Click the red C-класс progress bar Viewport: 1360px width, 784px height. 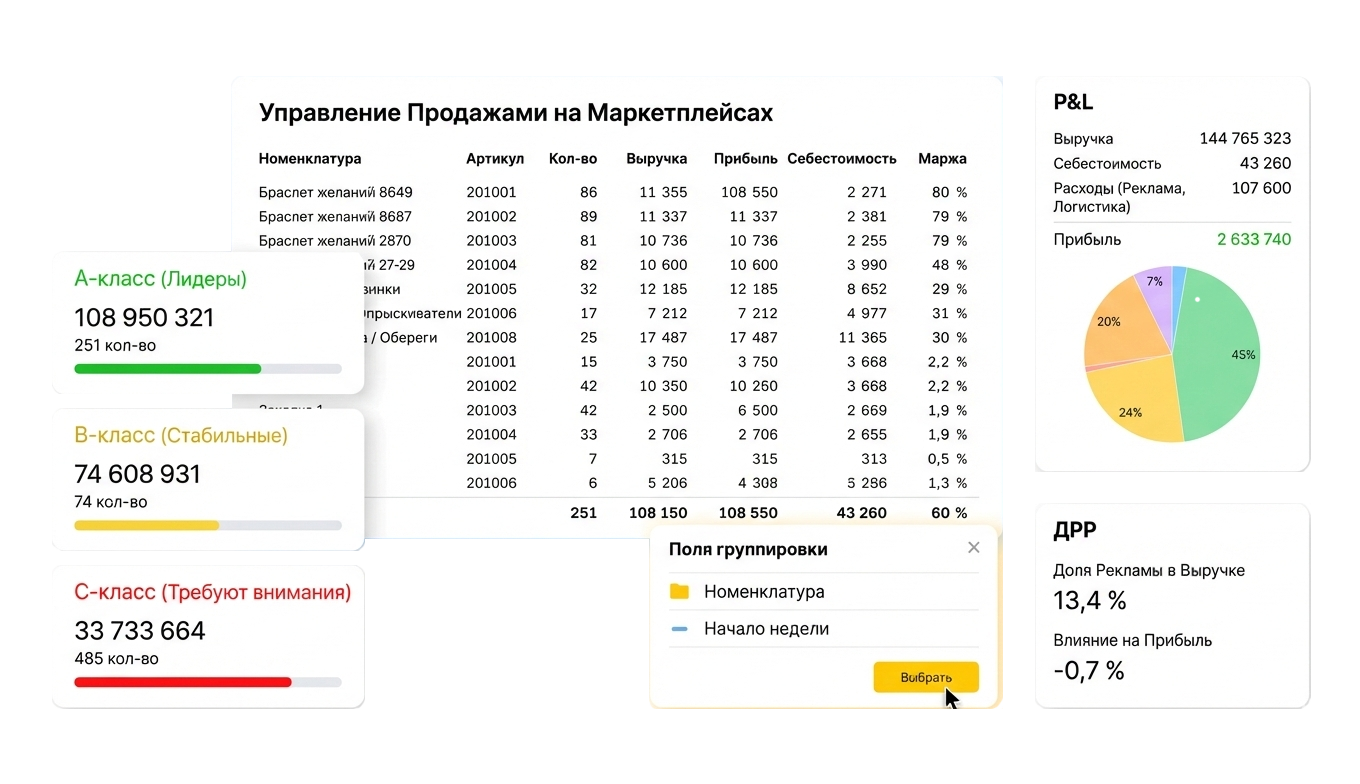tap(182, 682)
